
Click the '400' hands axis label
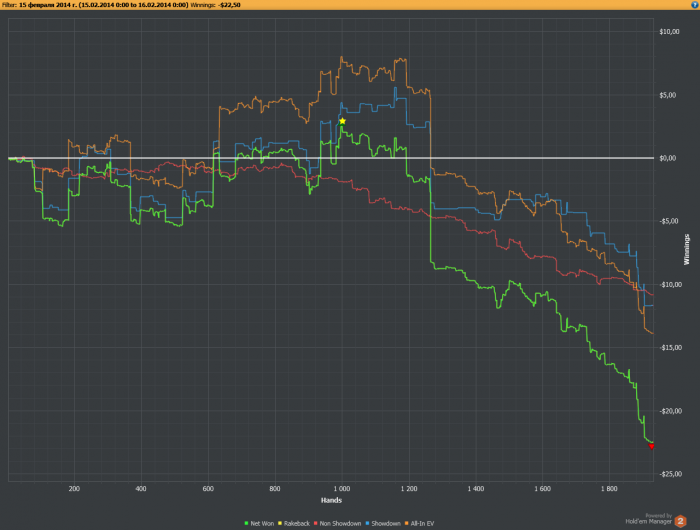pyautogui.click(x=141, y=489)
